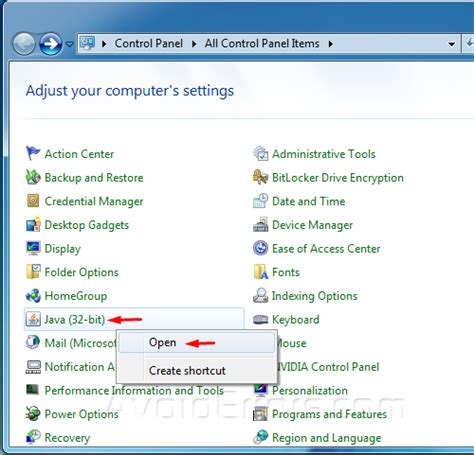The height and width of the screenshot is (455, 474).
Task: Expand the address bar history dropdown
Action: tap(452, 44)
